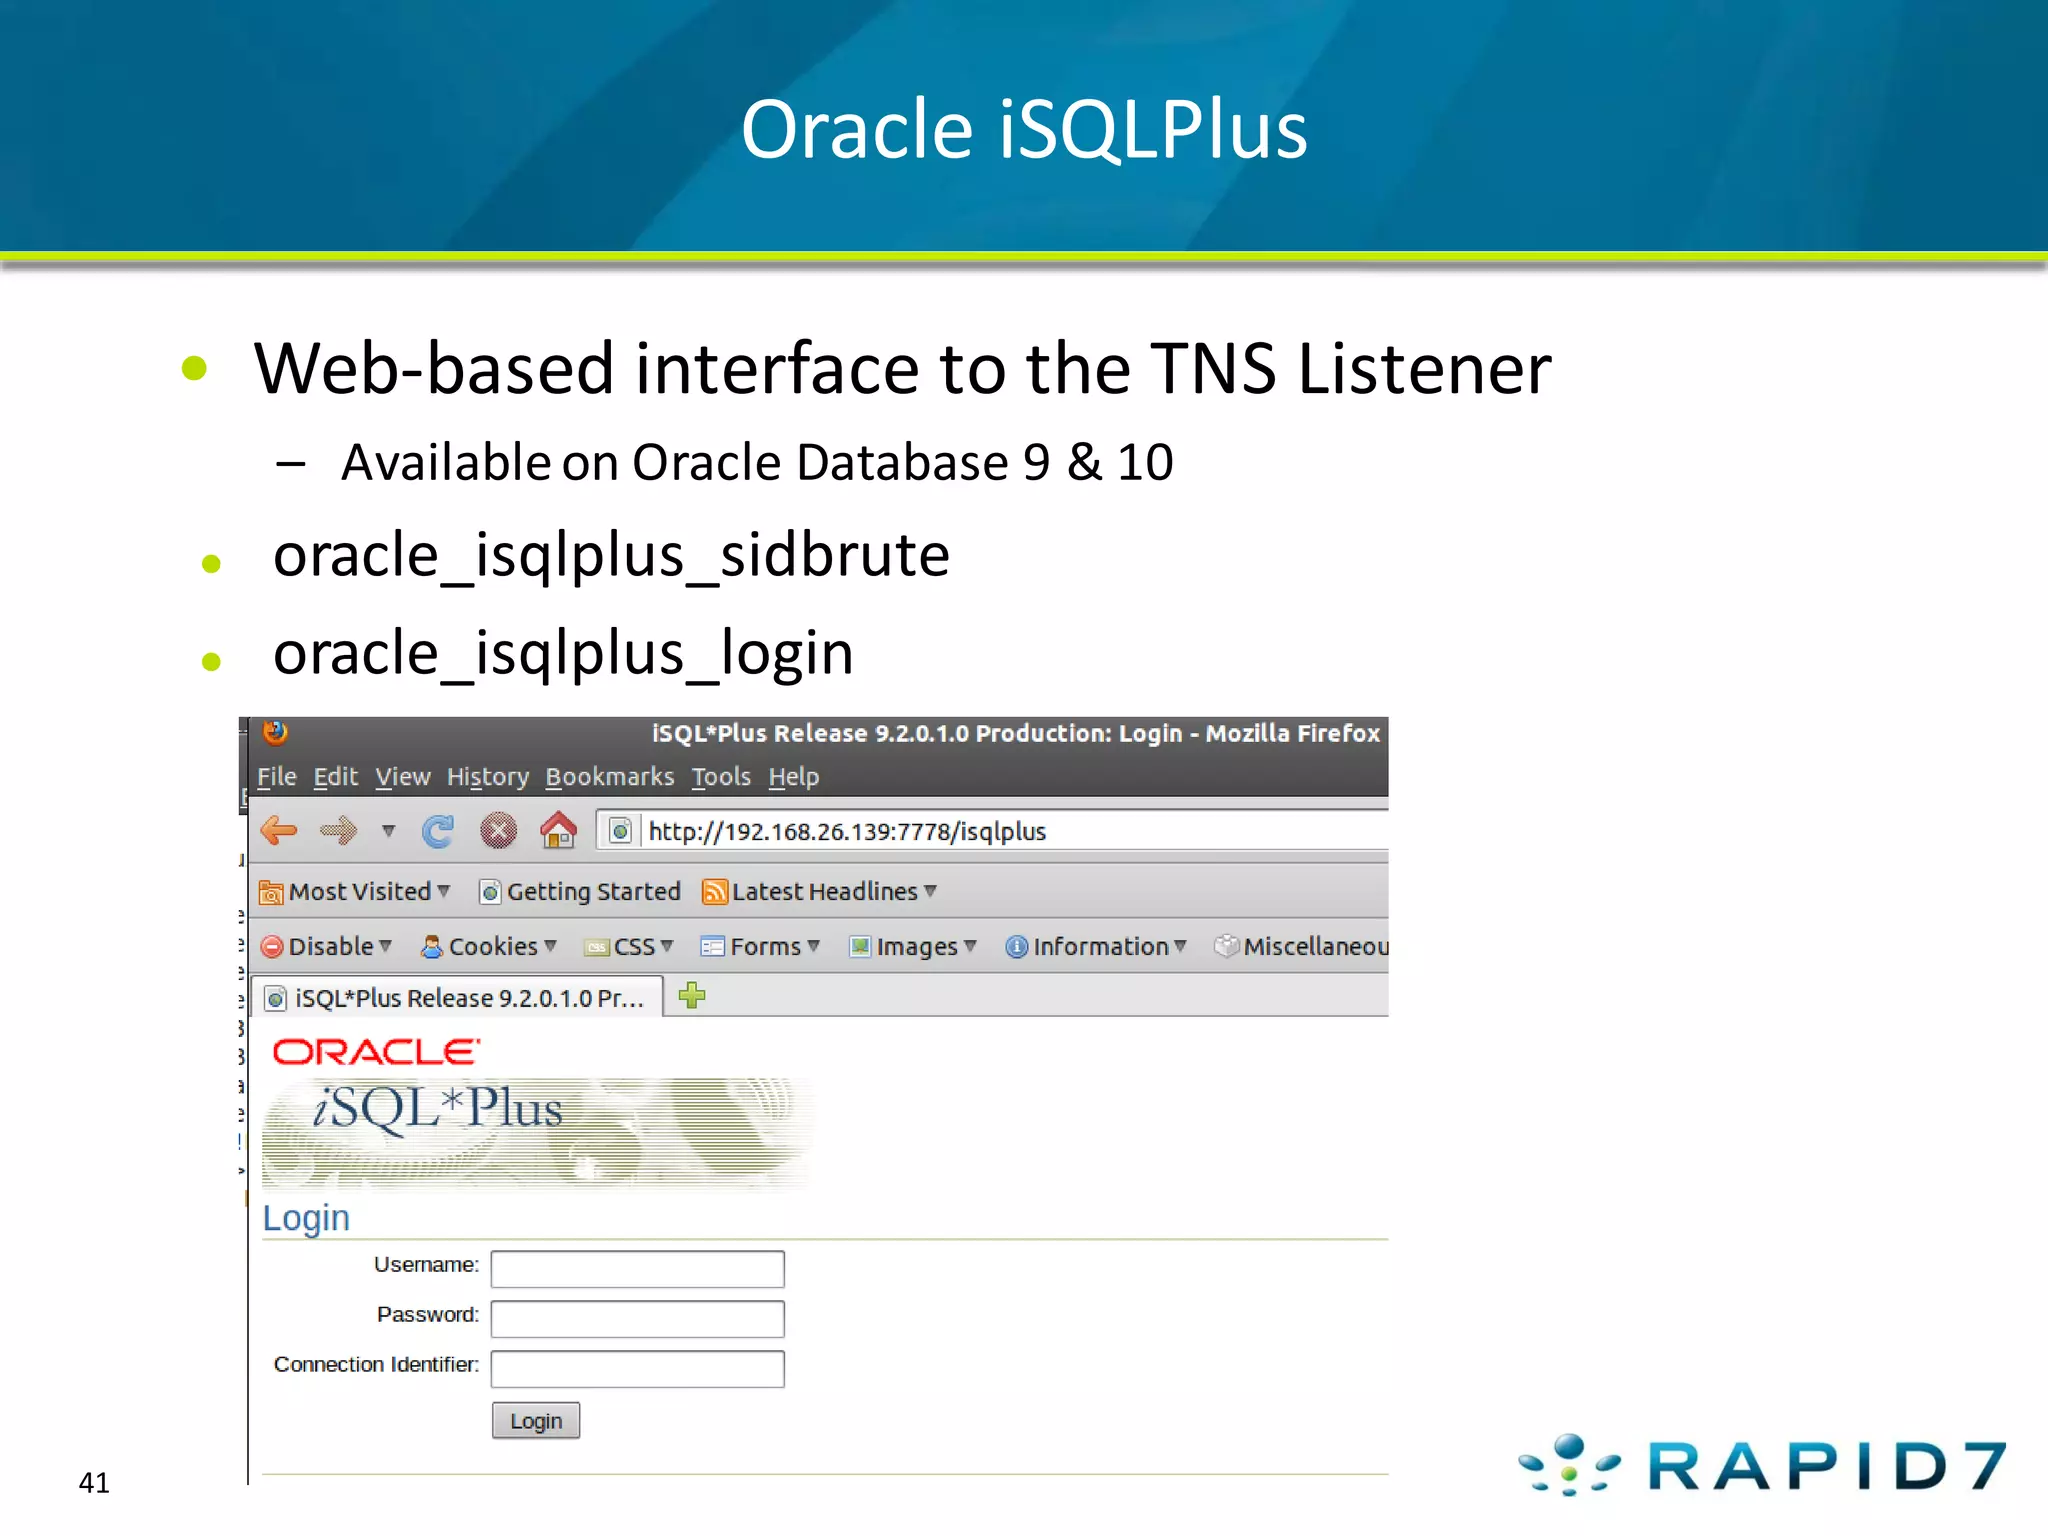Click the Oracle logo on the page
2048x1536 pixels.
click(376, 1052)
